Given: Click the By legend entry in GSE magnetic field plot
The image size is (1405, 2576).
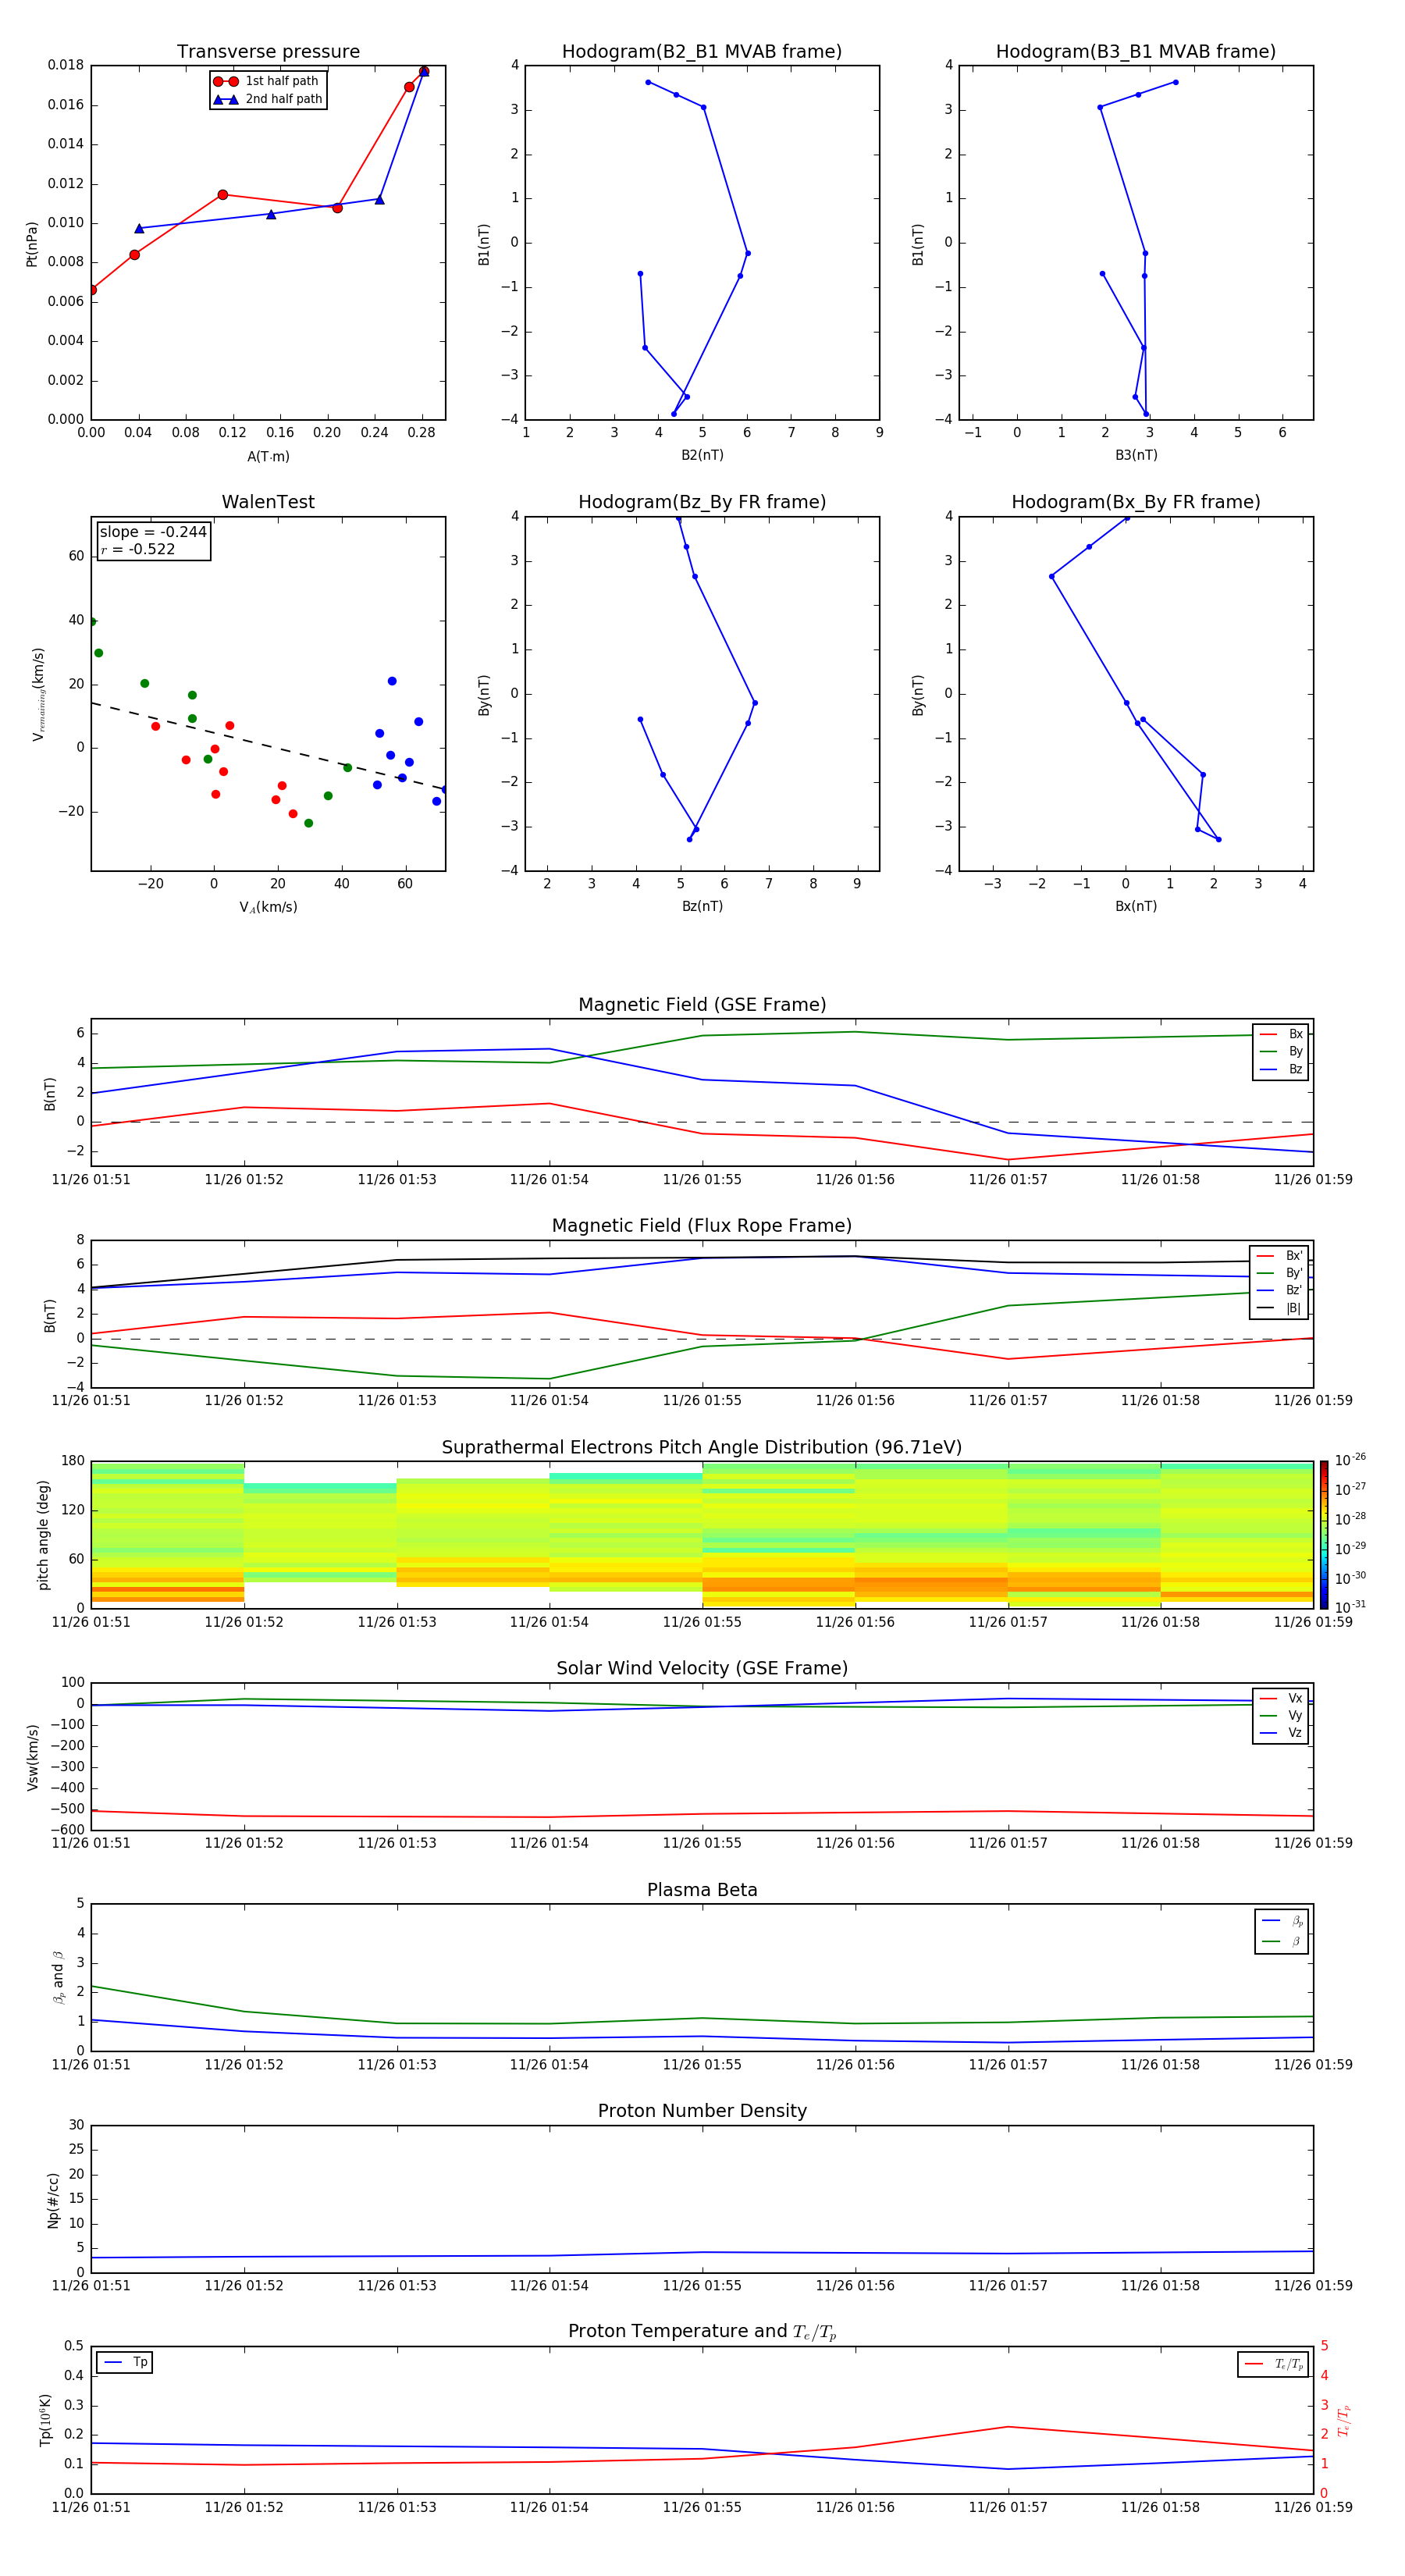Looking at the screenshot, I should 1281,1051.
